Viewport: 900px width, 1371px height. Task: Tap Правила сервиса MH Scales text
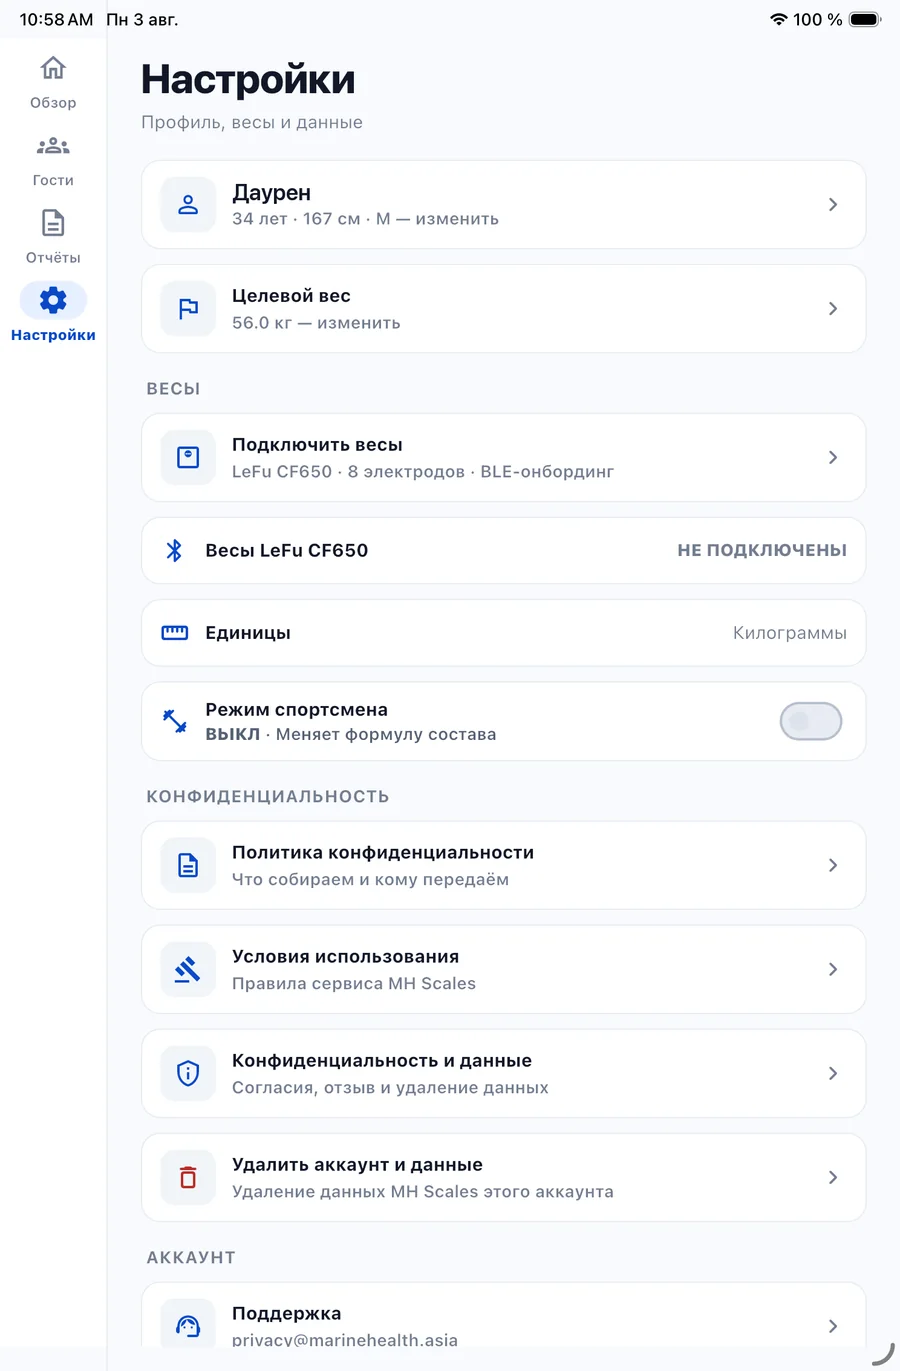point(354,983)
